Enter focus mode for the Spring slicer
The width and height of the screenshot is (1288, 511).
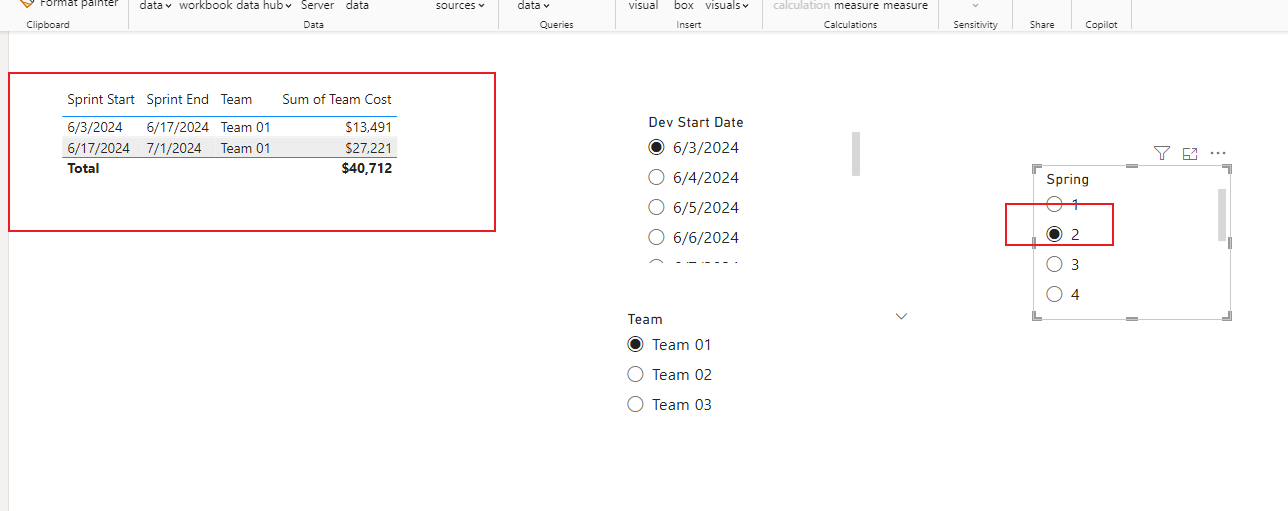(x=1190, y=153)
